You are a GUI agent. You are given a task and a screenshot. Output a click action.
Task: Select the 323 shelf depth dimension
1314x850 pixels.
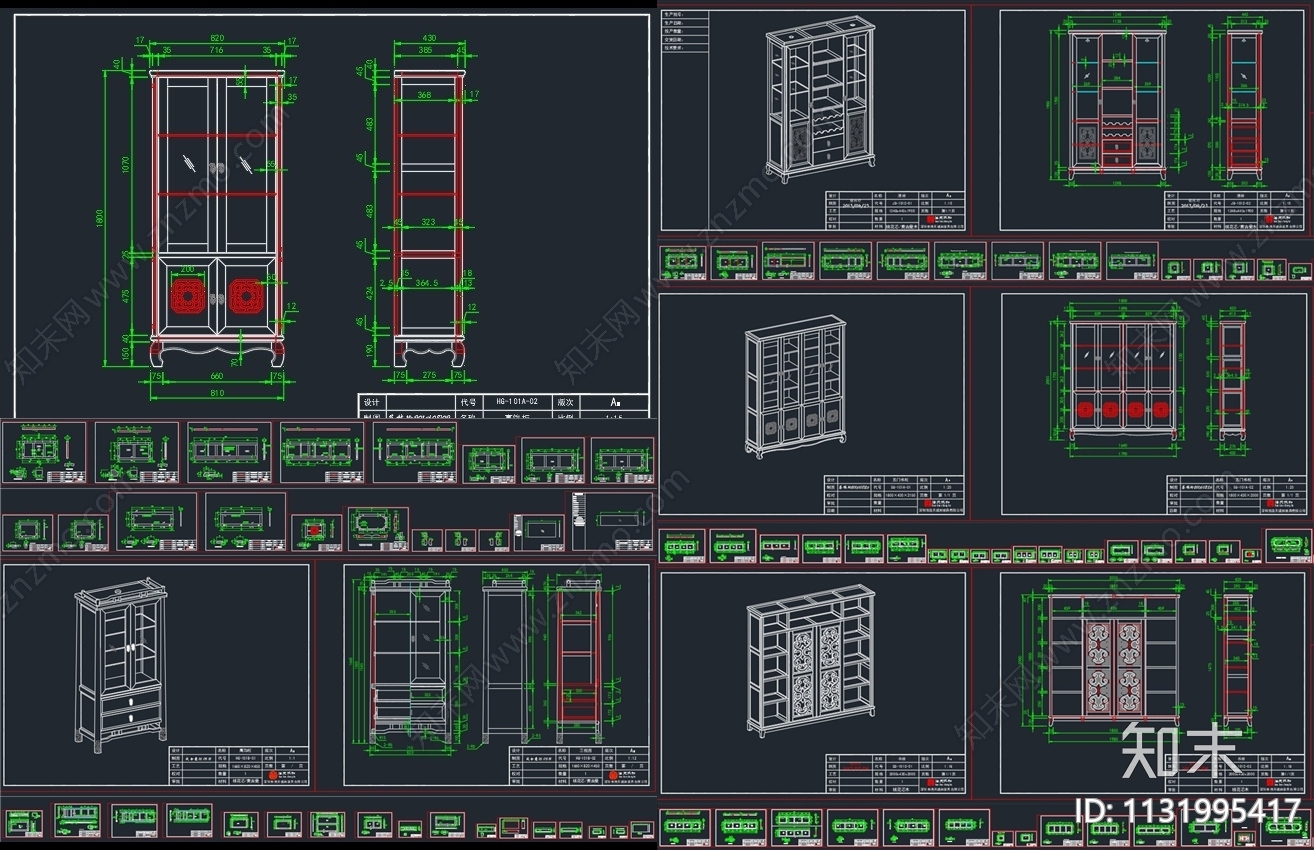tap(428, 221)
